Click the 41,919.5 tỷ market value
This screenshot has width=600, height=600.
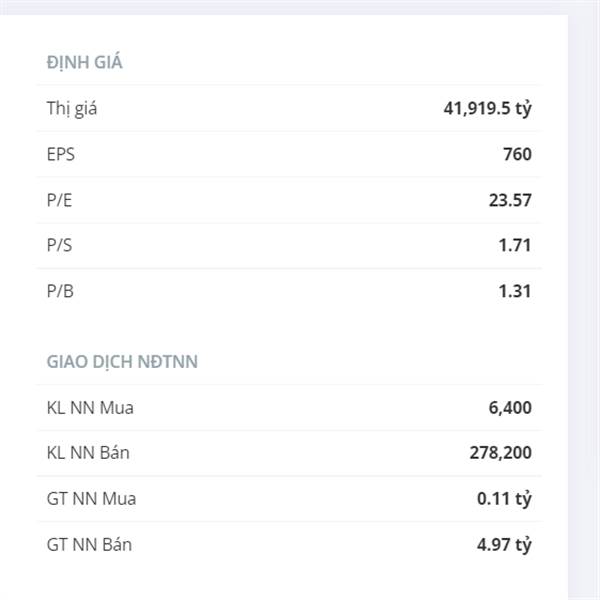click(x=488, y=108)
